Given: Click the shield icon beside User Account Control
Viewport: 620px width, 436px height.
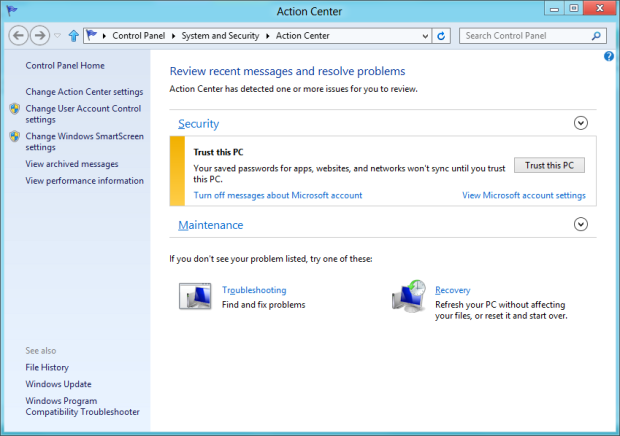Looking at the screenshot, I should [15, 108].
